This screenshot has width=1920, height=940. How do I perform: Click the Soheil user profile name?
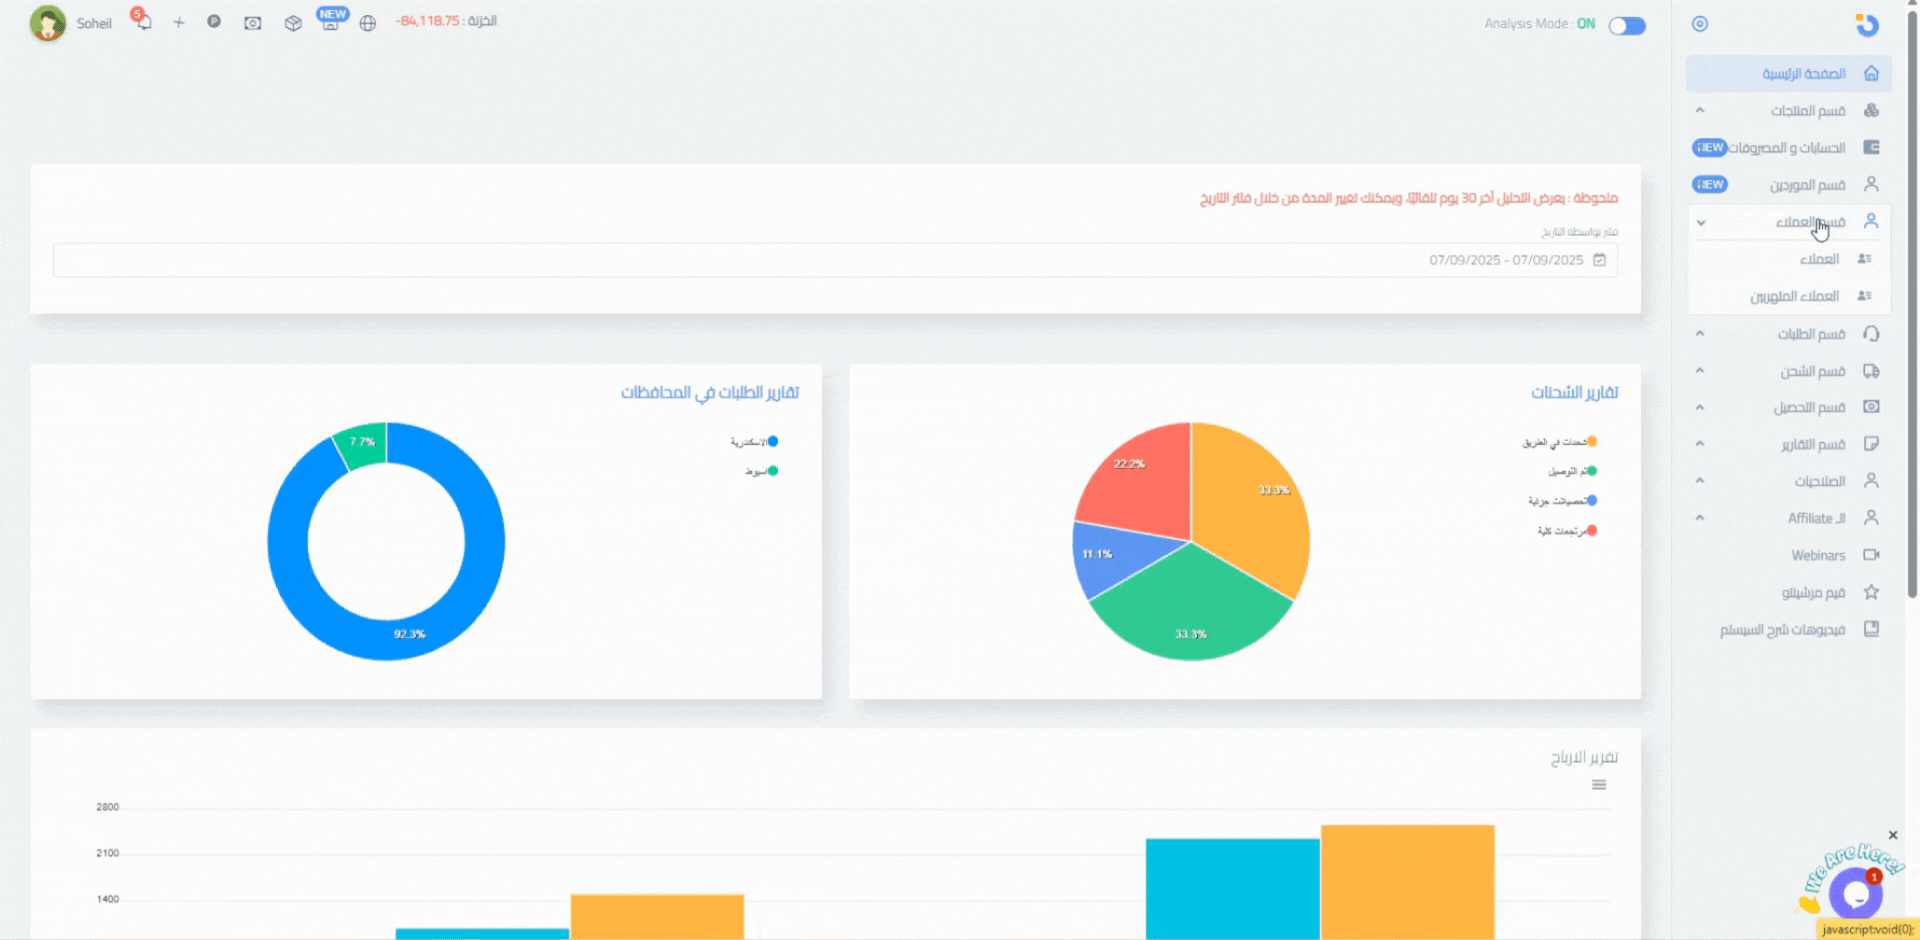[94, 24]
